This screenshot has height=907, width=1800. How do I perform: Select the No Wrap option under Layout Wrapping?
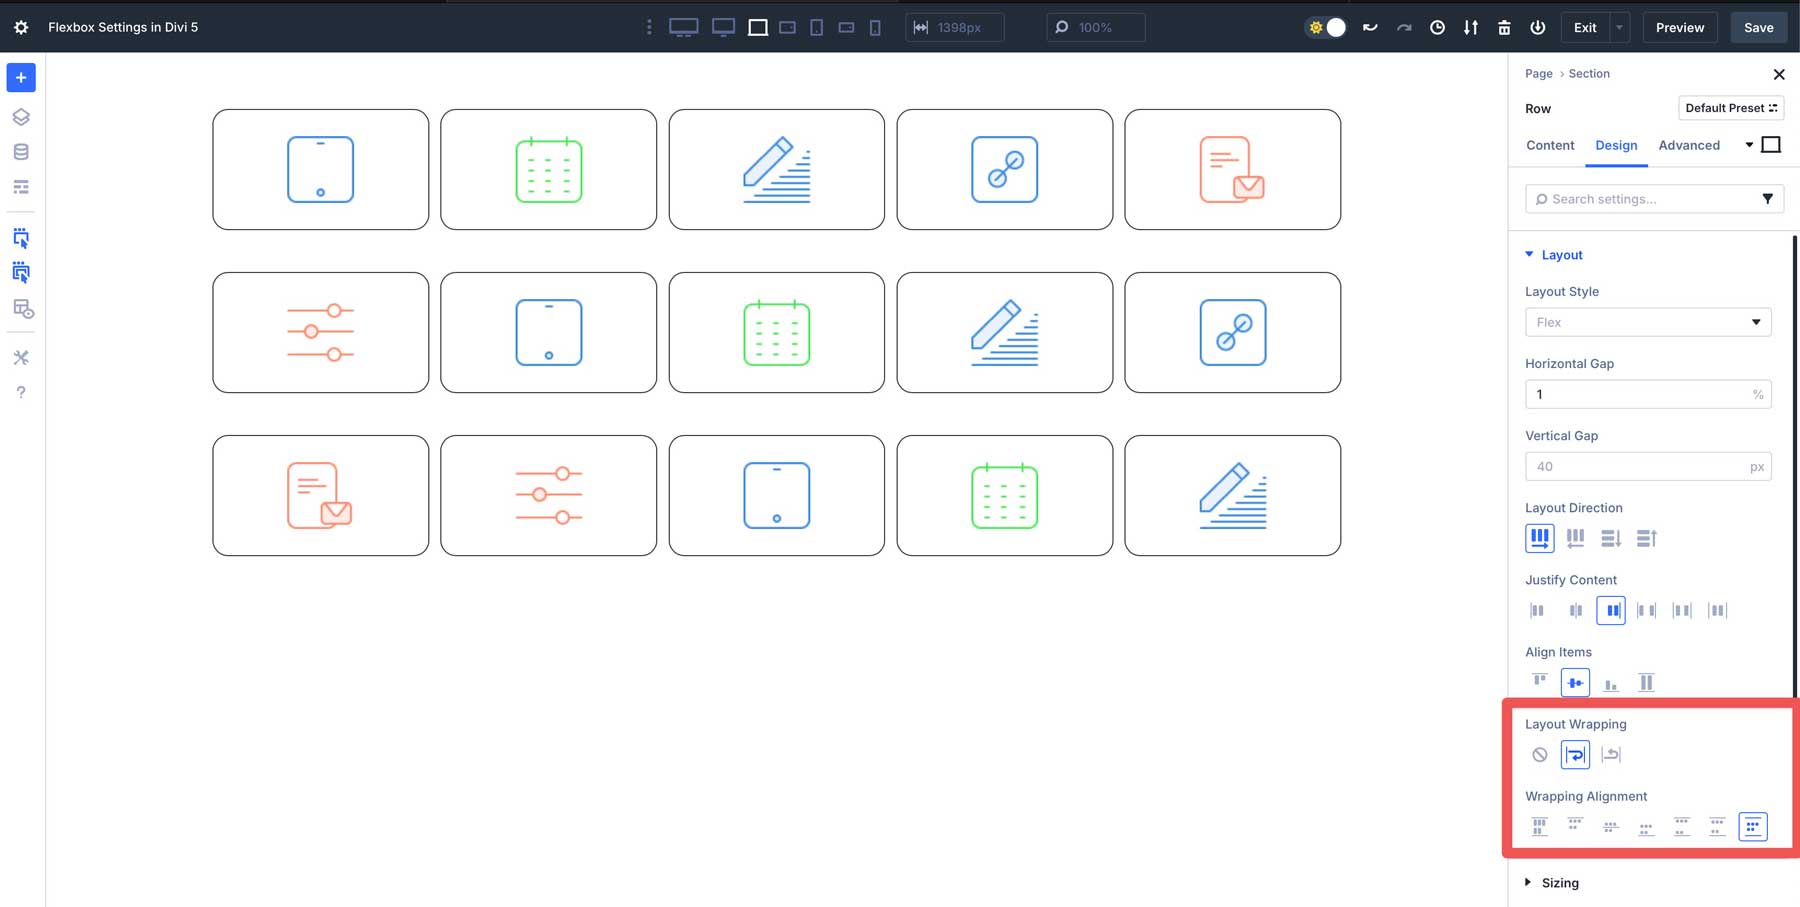(1539, 755)
